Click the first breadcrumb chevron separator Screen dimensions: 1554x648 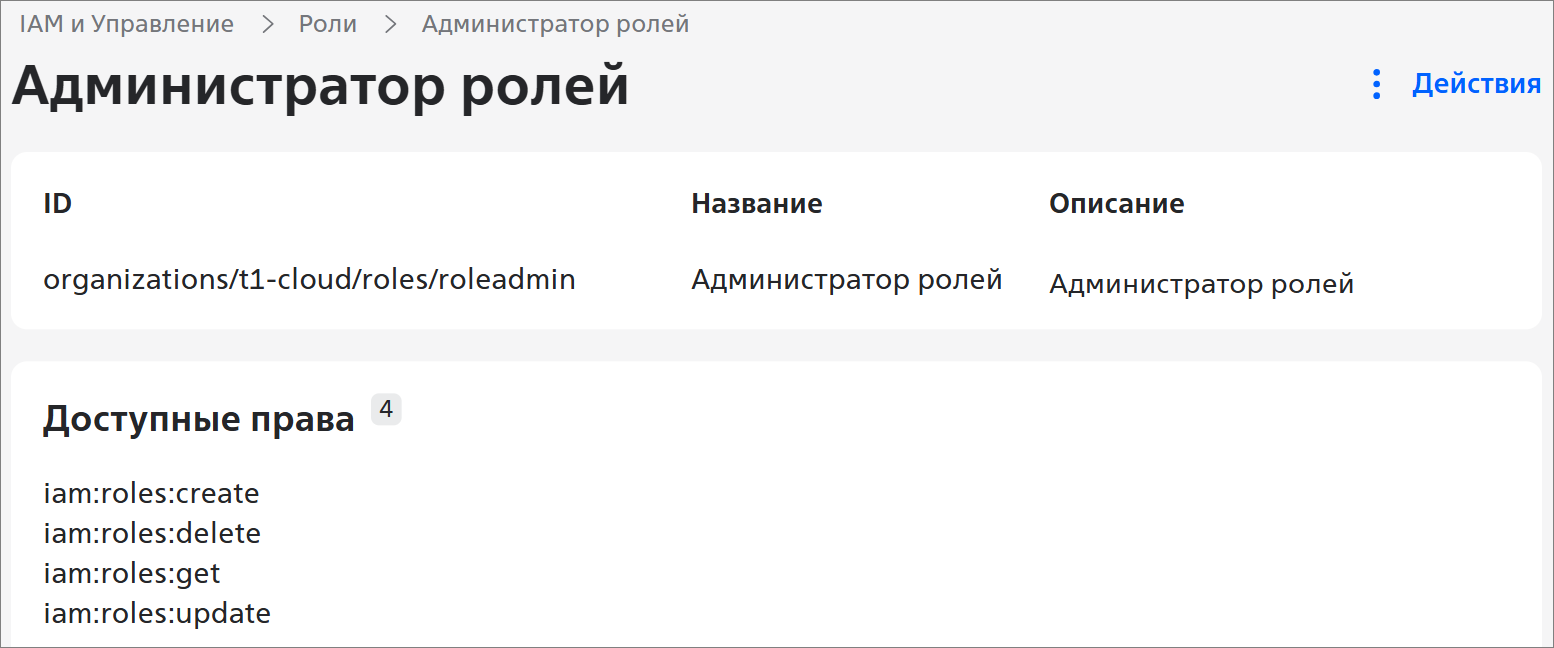tap(267, 24)
